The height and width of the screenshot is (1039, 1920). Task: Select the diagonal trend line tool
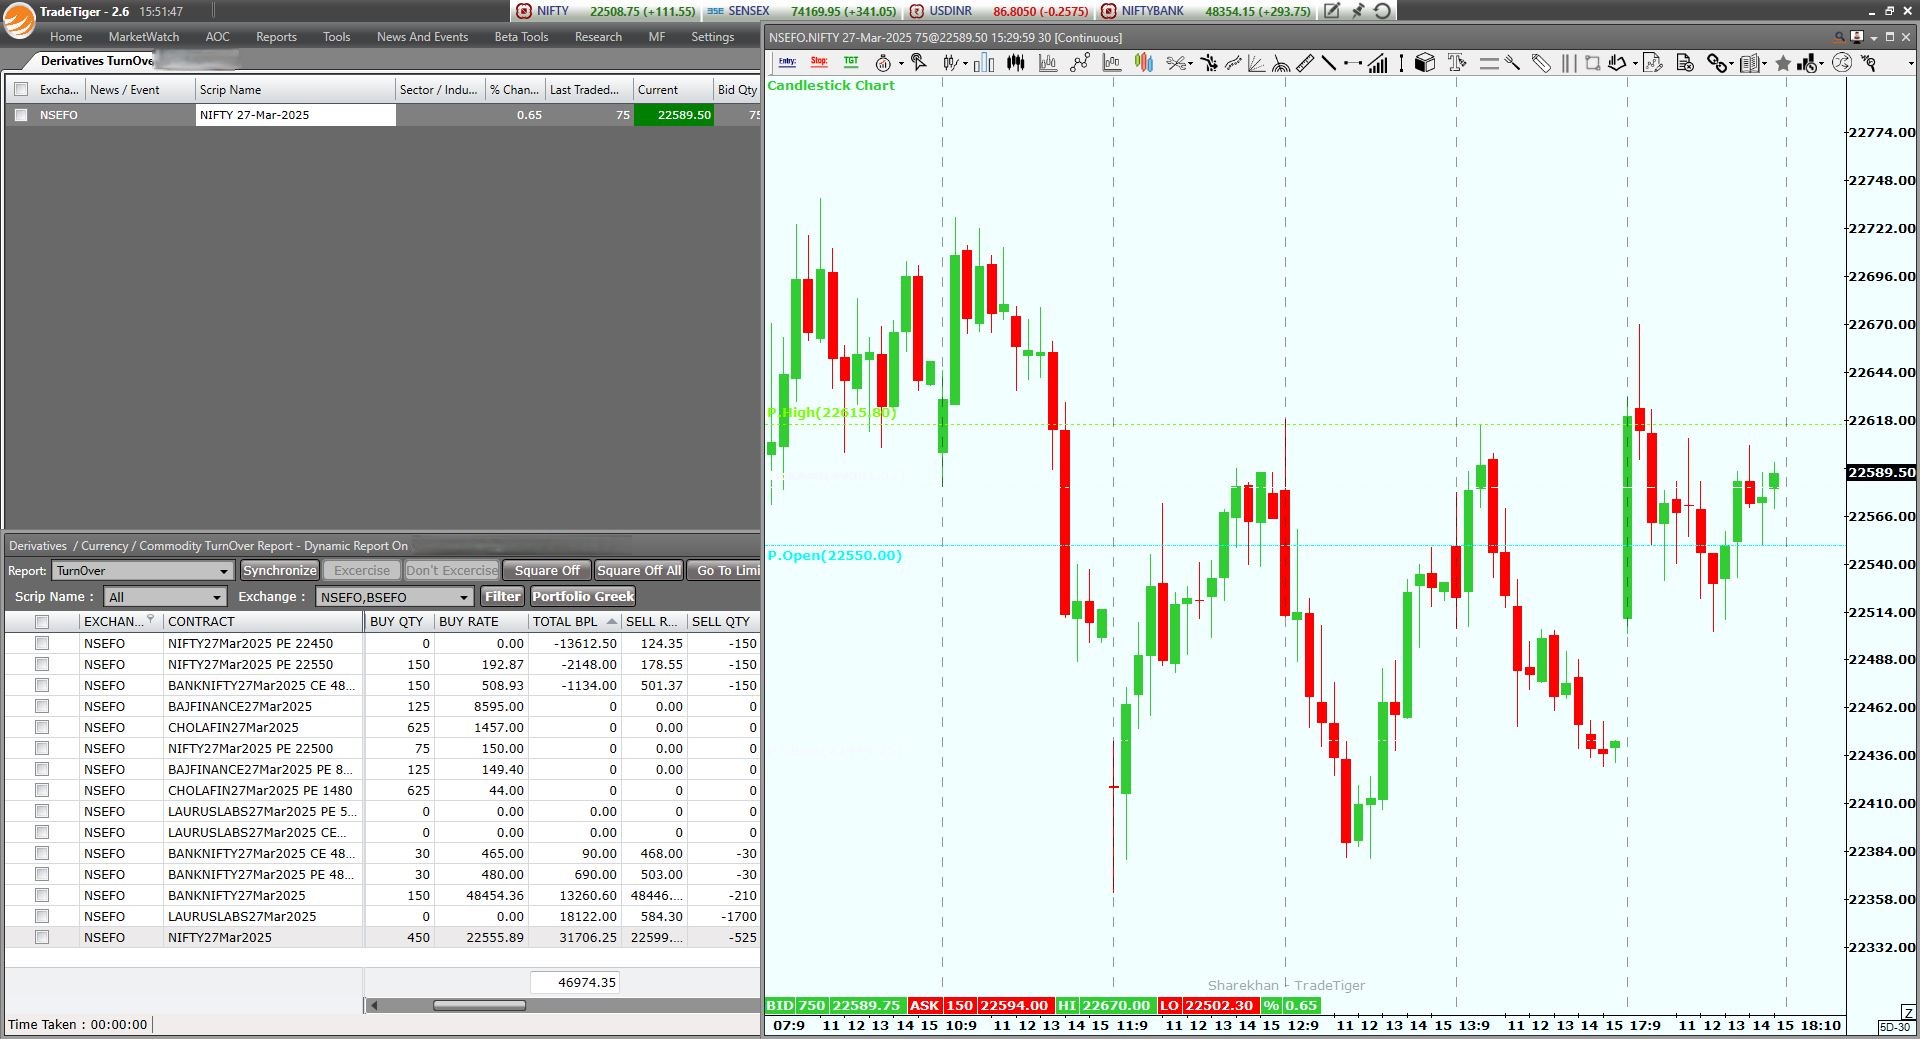(1329, 63)
